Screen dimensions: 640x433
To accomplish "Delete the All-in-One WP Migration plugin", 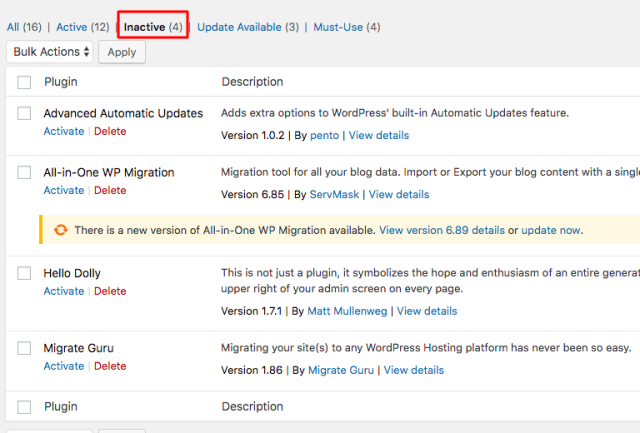I will pos(110,190).
